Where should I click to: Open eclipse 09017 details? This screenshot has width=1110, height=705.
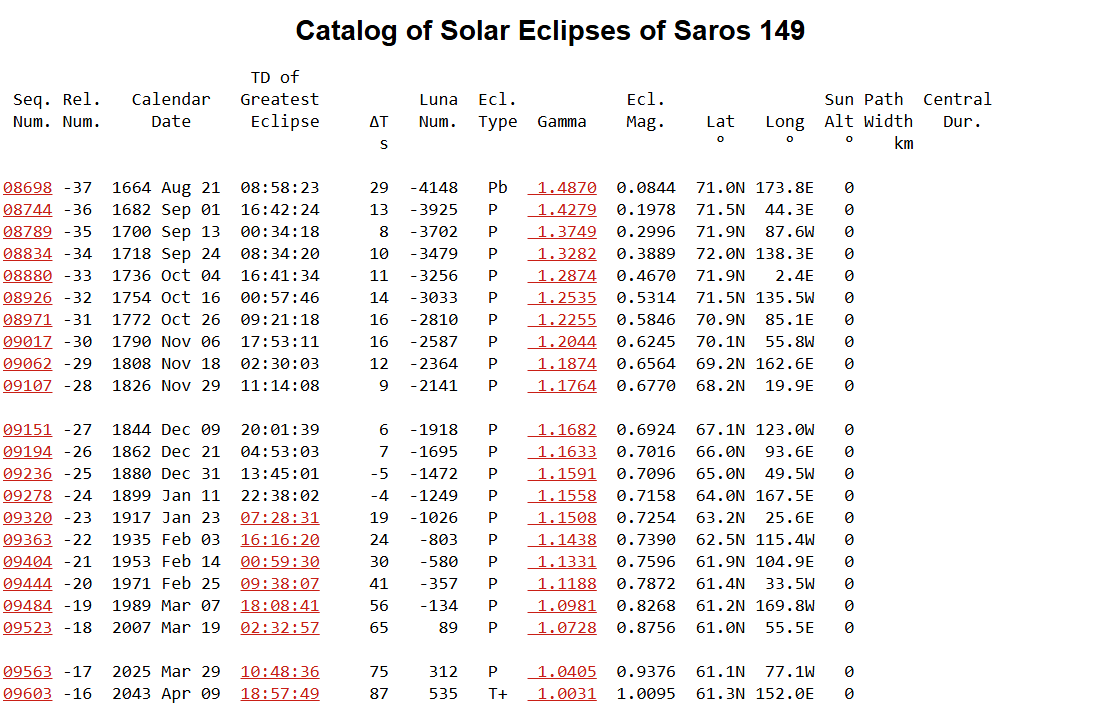(x=28, y=341)
